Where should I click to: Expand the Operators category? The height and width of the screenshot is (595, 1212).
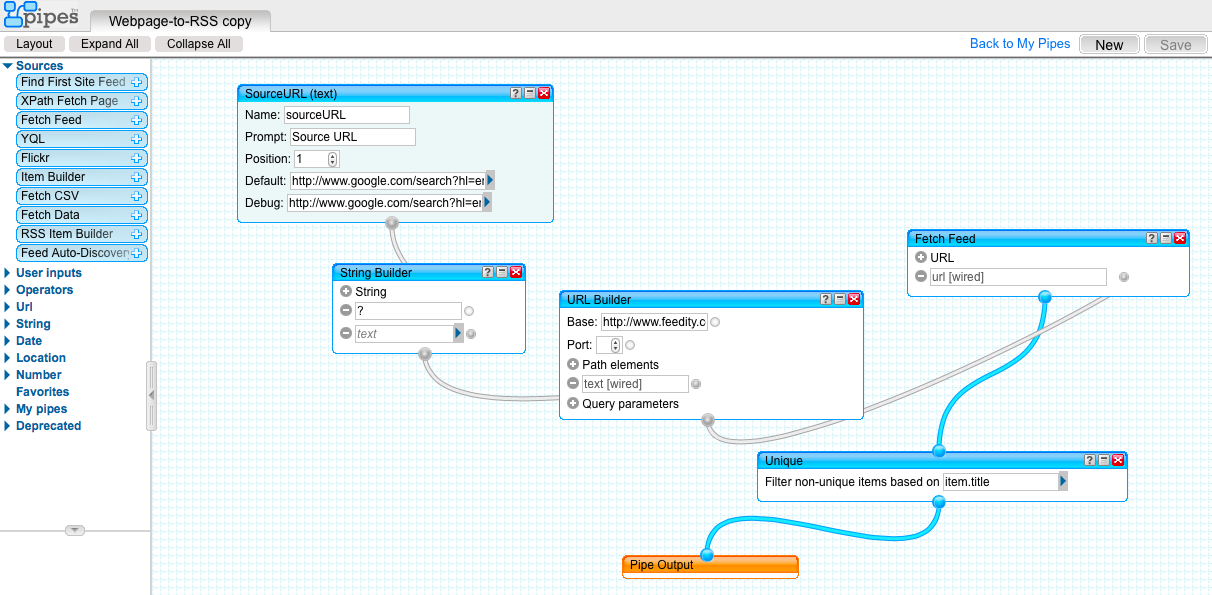pos(8,290)
